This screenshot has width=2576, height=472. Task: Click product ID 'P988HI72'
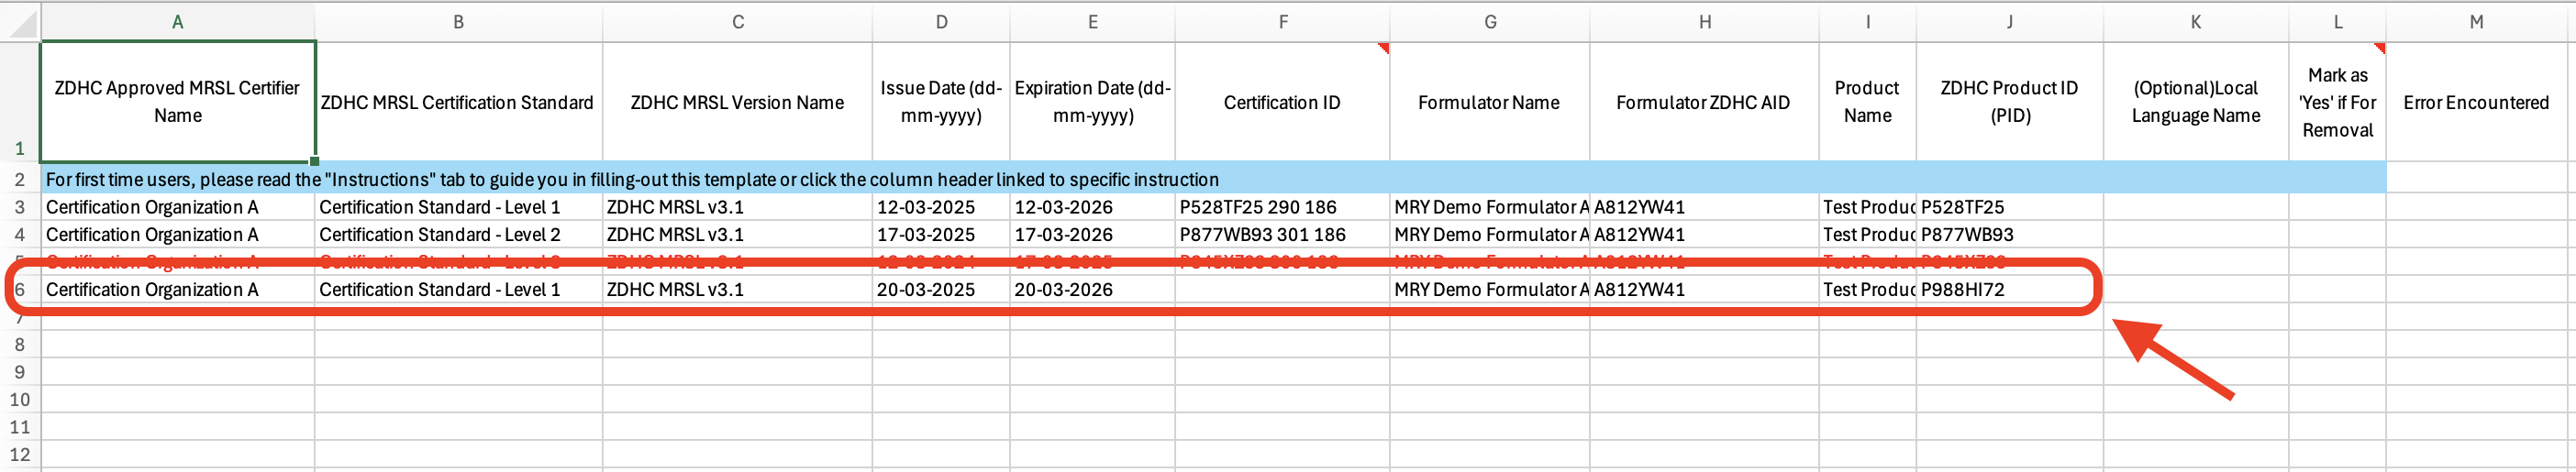point(2009,289)
